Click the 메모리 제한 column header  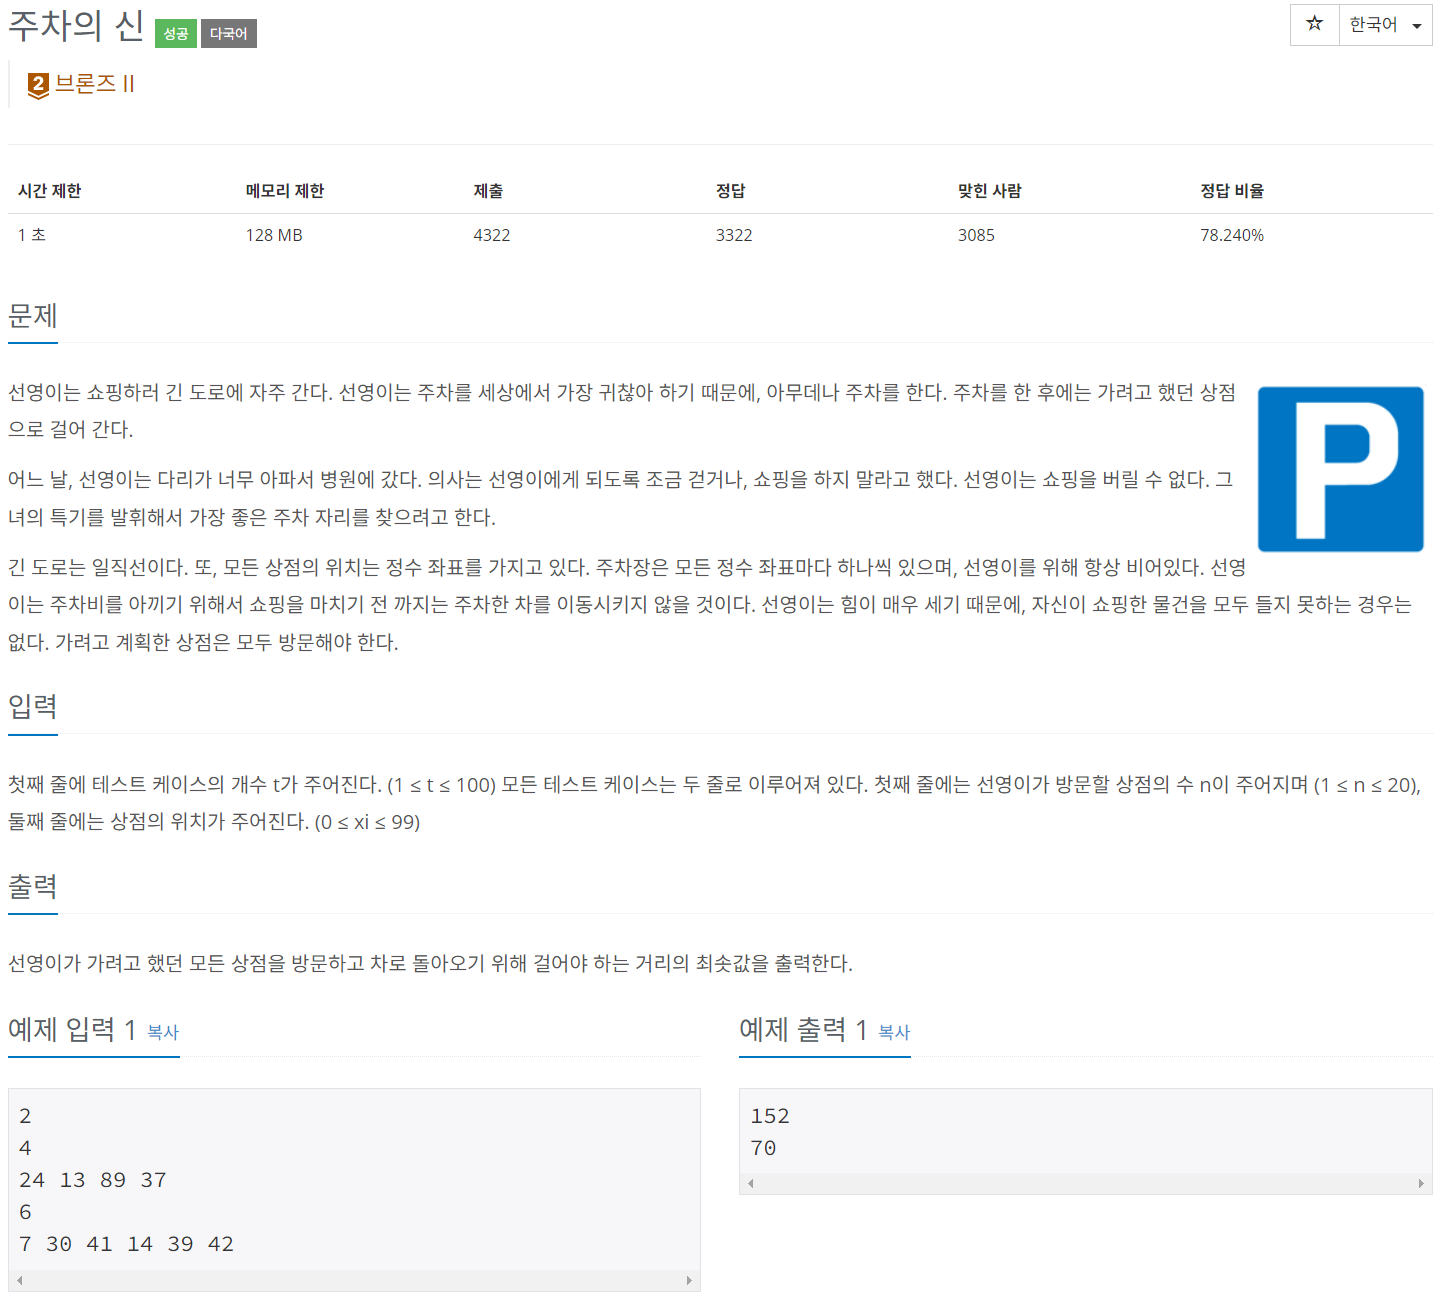(x=285, y=191)
